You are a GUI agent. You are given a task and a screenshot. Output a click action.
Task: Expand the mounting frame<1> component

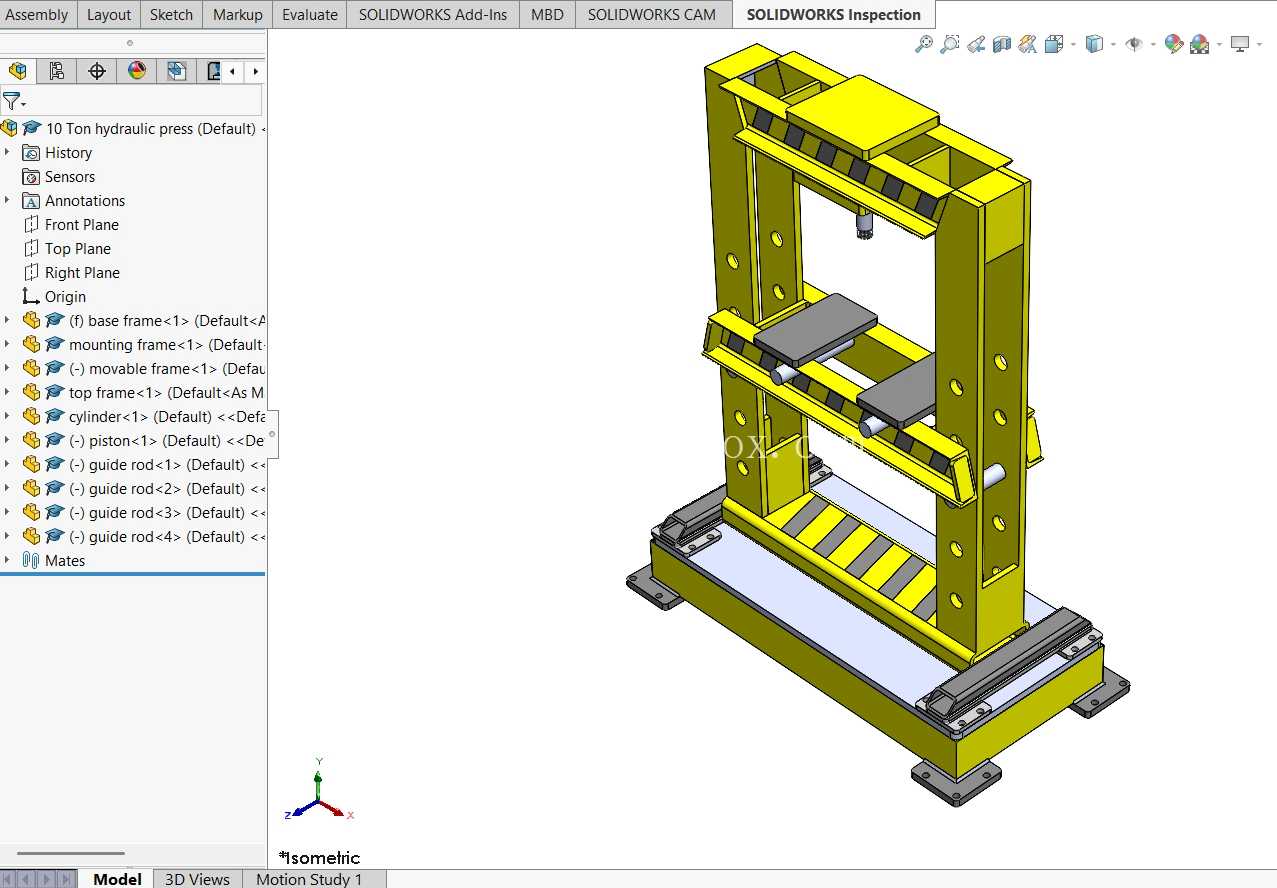[x=7, y=344]
